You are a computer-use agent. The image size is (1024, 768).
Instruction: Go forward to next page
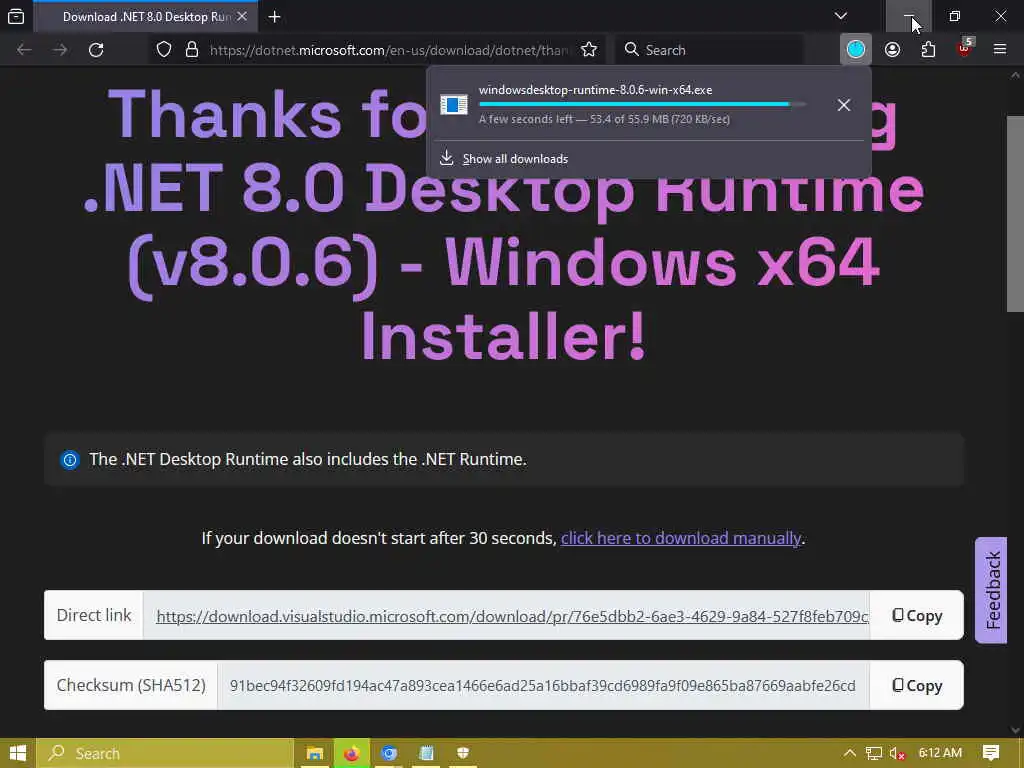point(59,50)
